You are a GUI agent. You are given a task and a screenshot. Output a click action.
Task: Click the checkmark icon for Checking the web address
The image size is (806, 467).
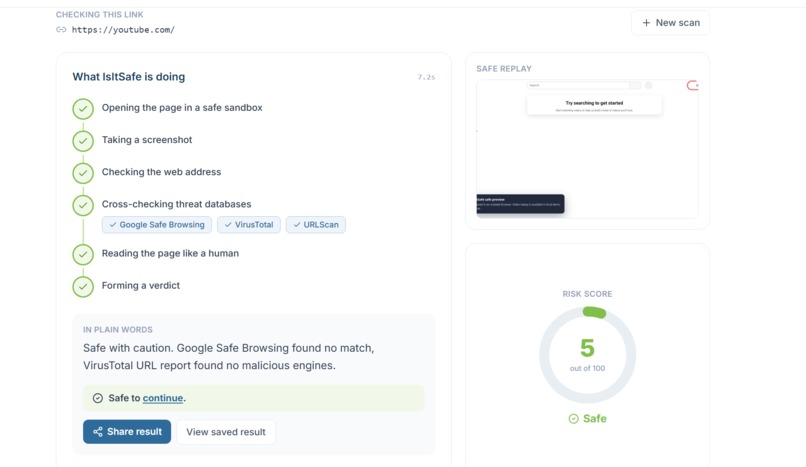(x=83, y=173)
